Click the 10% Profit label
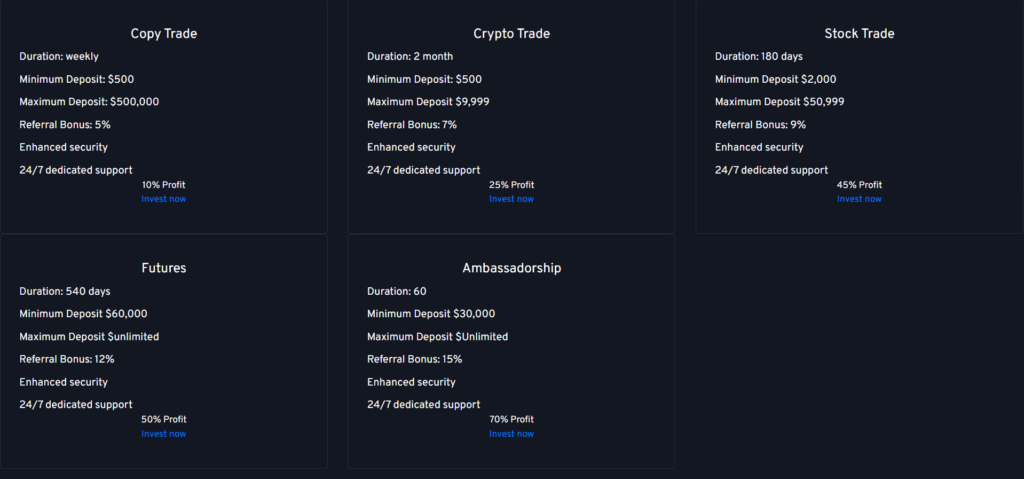The image size is (1024, 479). point(163,185)
